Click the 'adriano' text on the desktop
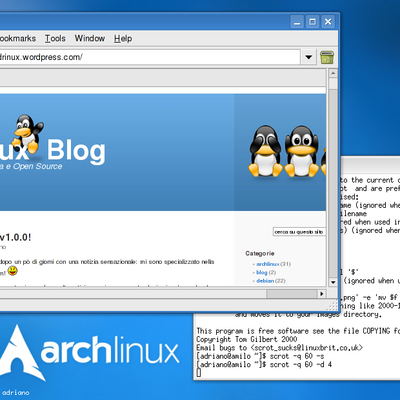This screenshot has height=400, width=400. (x=16, y=393)
